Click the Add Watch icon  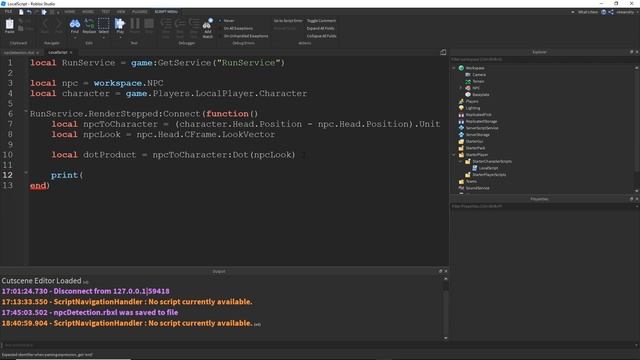[x=207, y=24]
